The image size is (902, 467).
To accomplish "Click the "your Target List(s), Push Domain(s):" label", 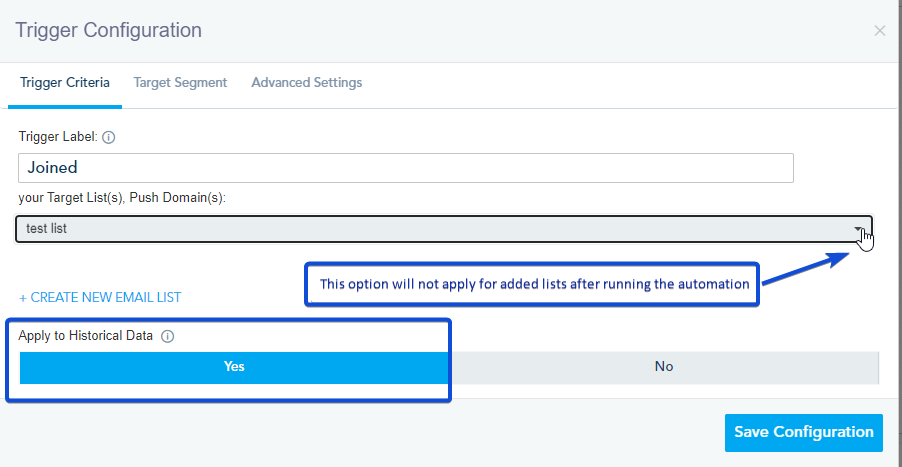I will click(122, 198).
